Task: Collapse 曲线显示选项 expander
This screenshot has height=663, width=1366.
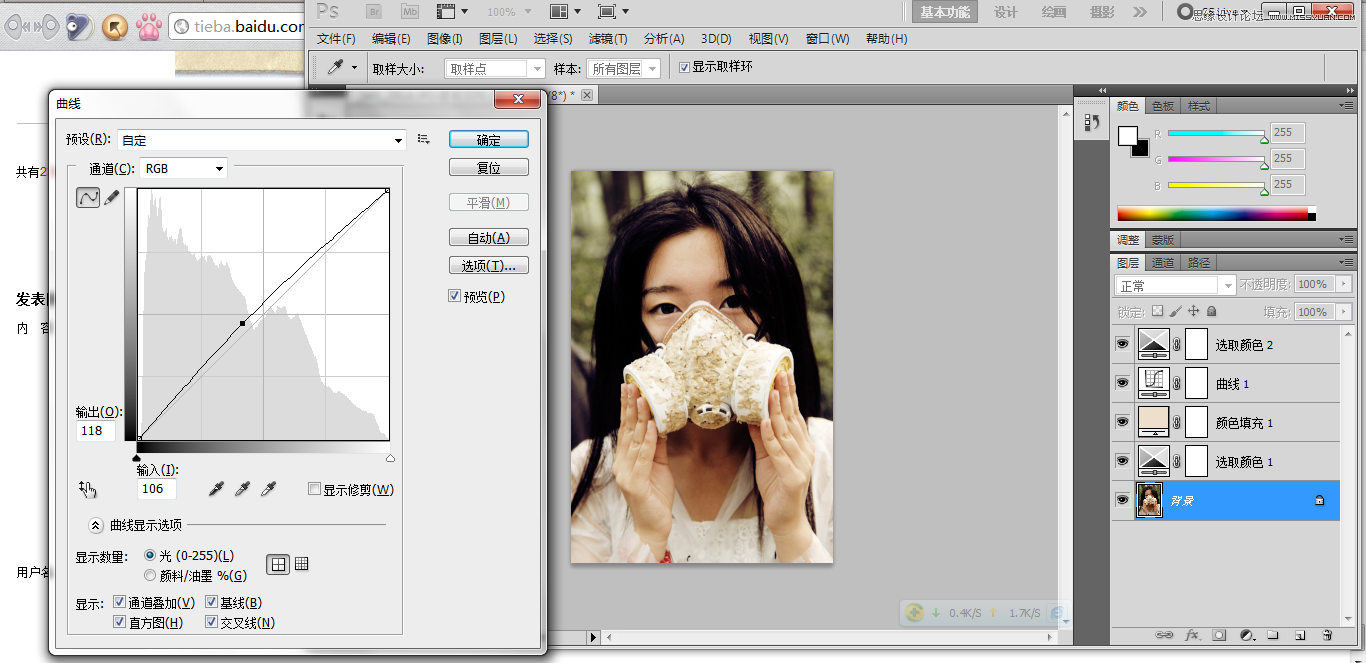Action: 96,524
